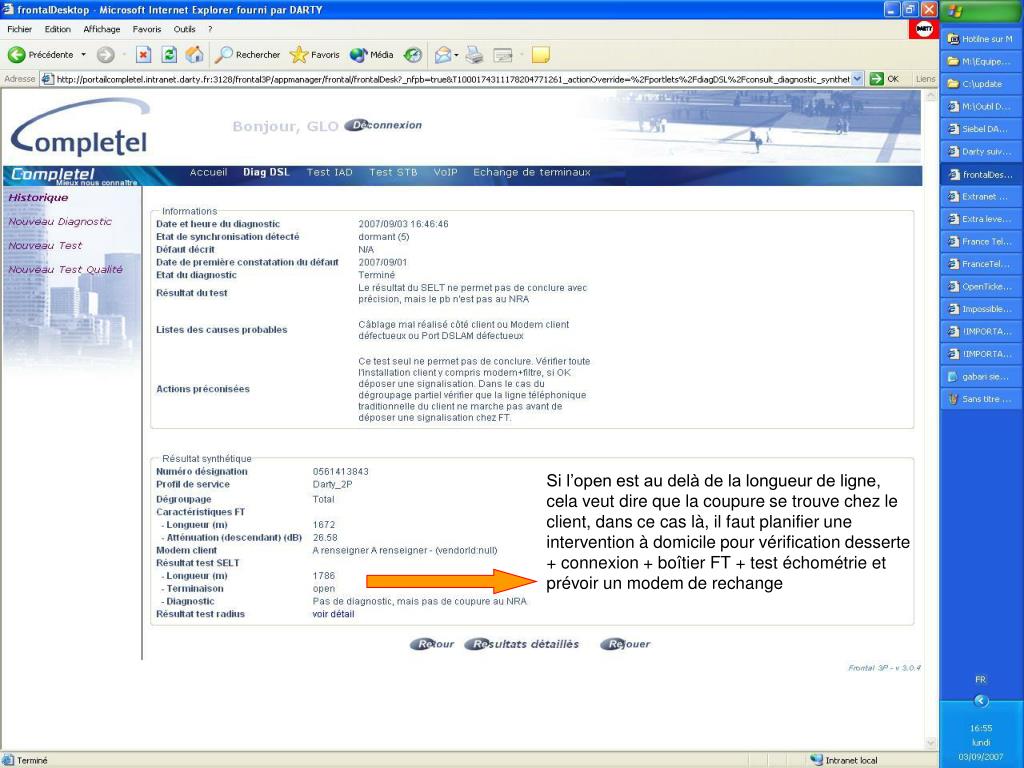Click the FR language indicator
Screen dimensions: 1024x768
tap(981, 679)
